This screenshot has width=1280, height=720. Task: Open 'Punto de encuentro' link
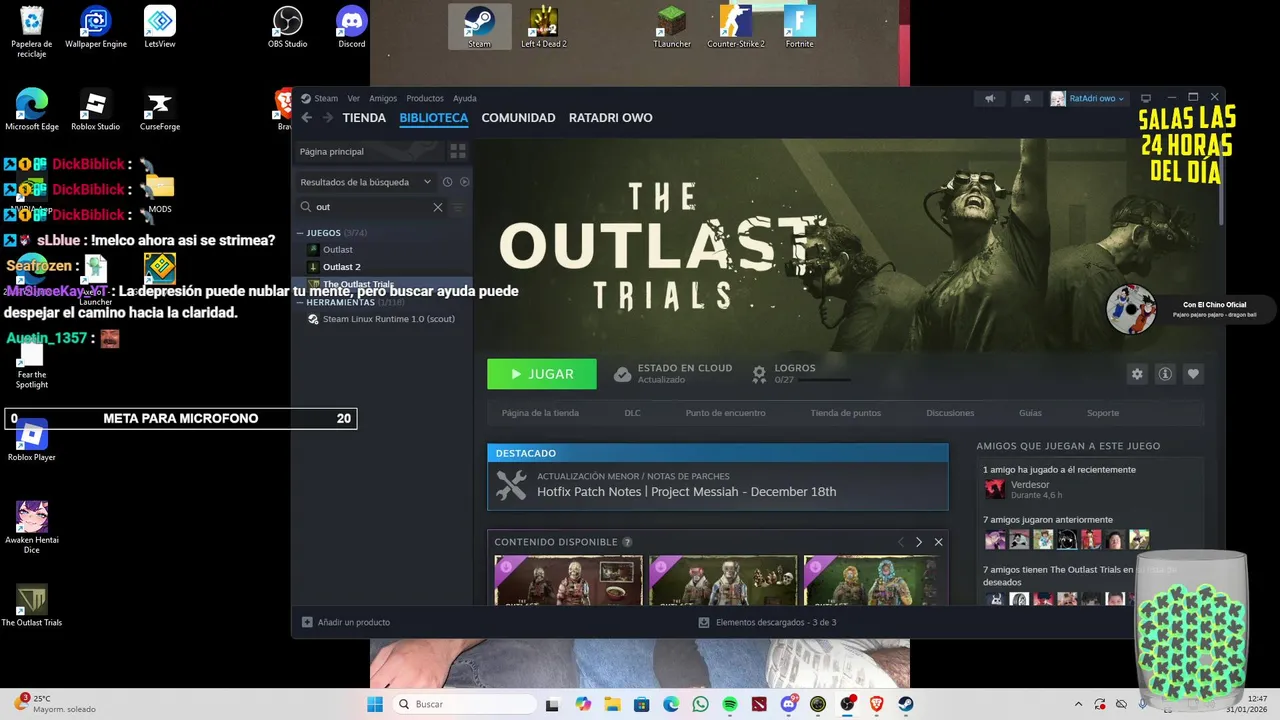[725, 413]
